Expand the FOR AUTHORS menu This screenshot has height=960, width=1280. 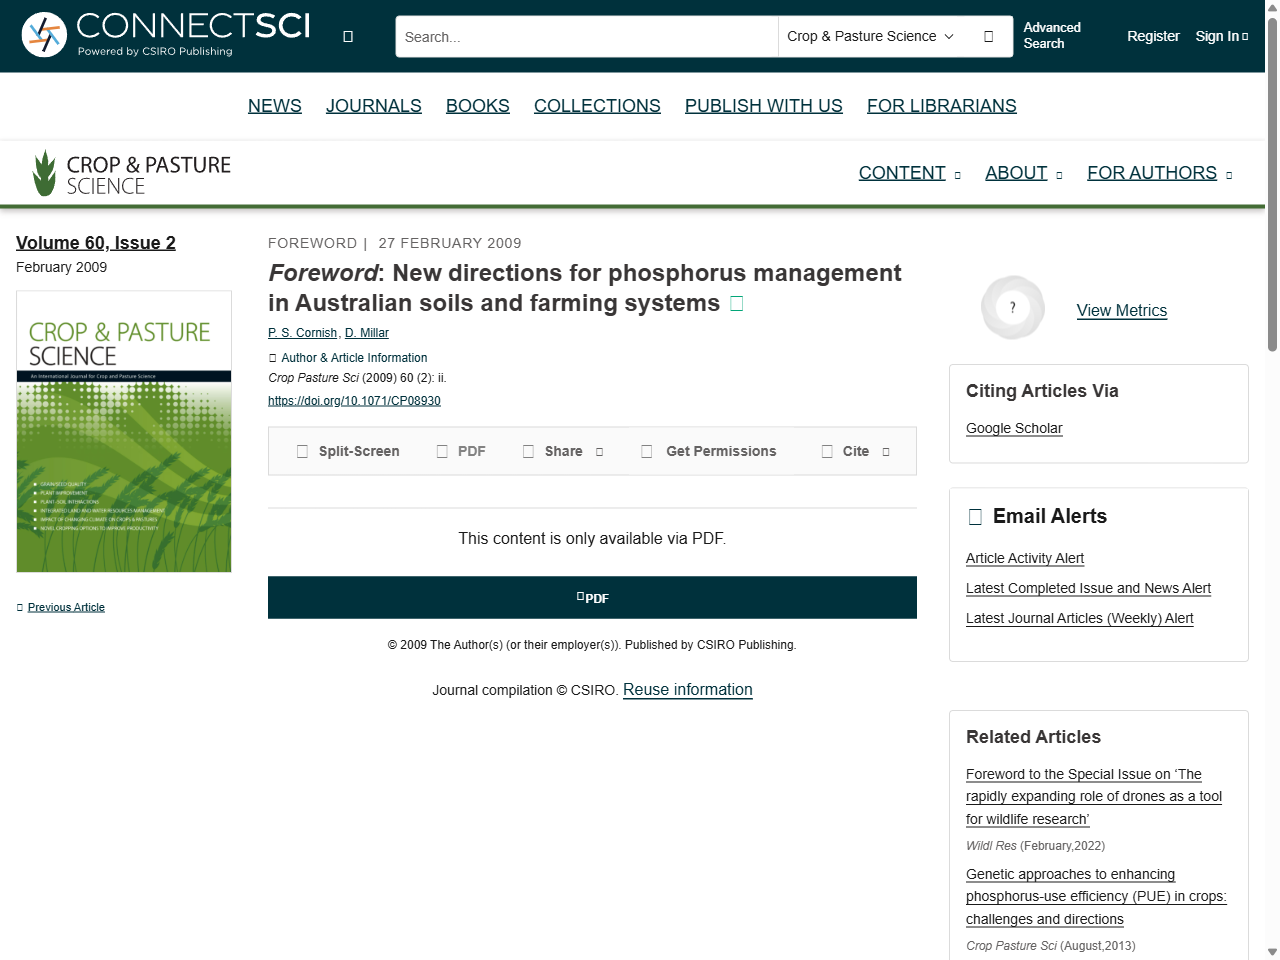(1160, 173)
